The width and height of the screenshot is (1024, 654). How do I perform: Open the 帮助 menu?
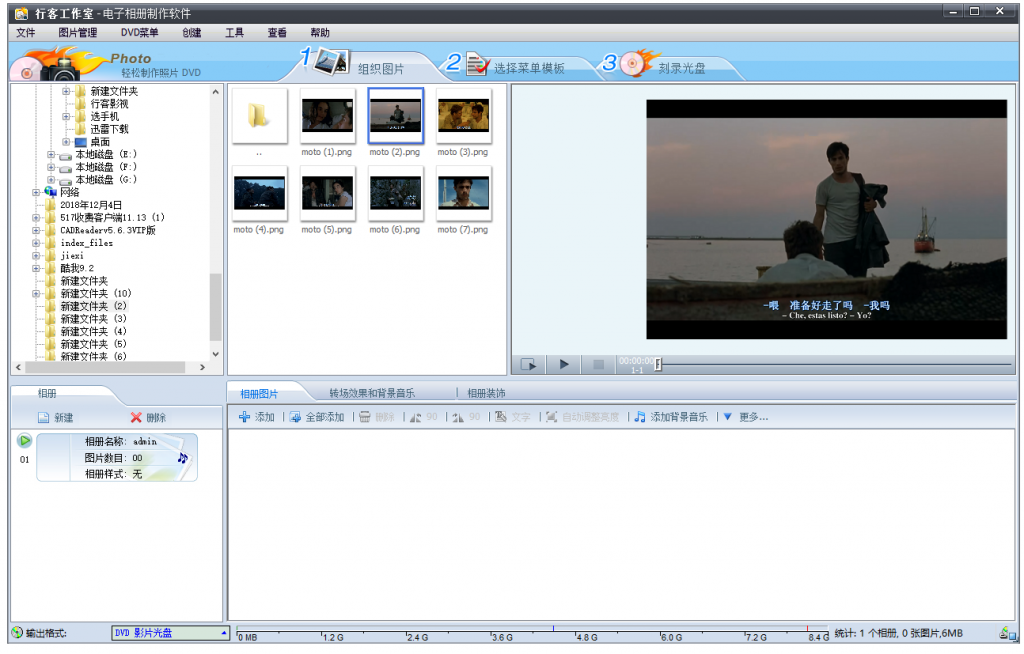[320, 33]
